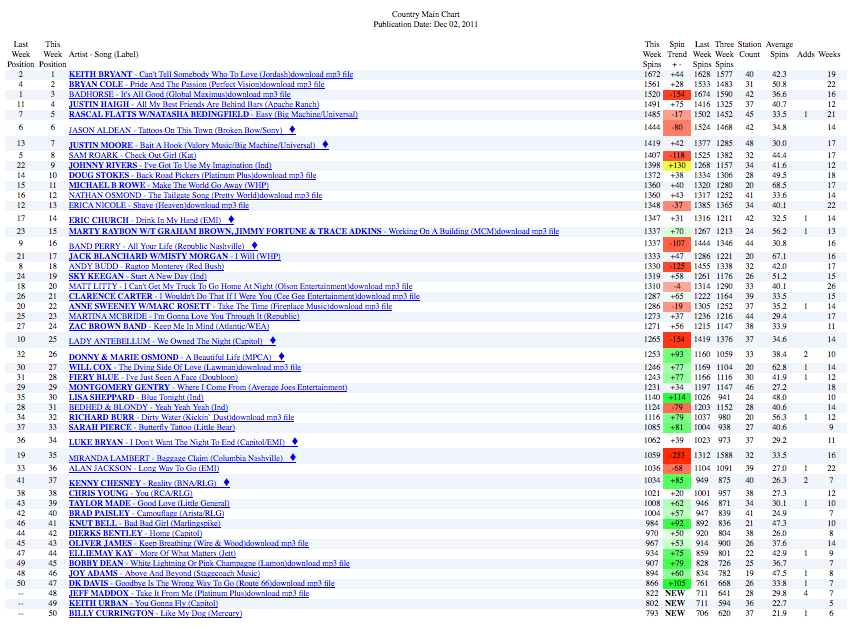851x629 pixels.
Task: Open Sam Roark Check Out Girl link
Action: coord(132,155)
